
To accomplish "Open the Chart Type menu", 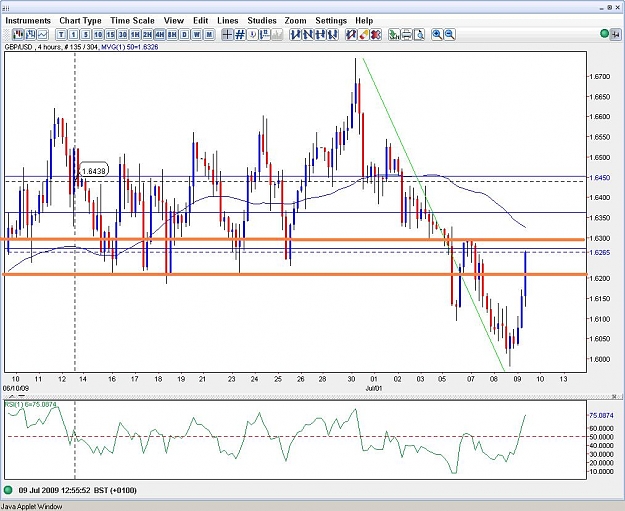I will pos(81,20).
